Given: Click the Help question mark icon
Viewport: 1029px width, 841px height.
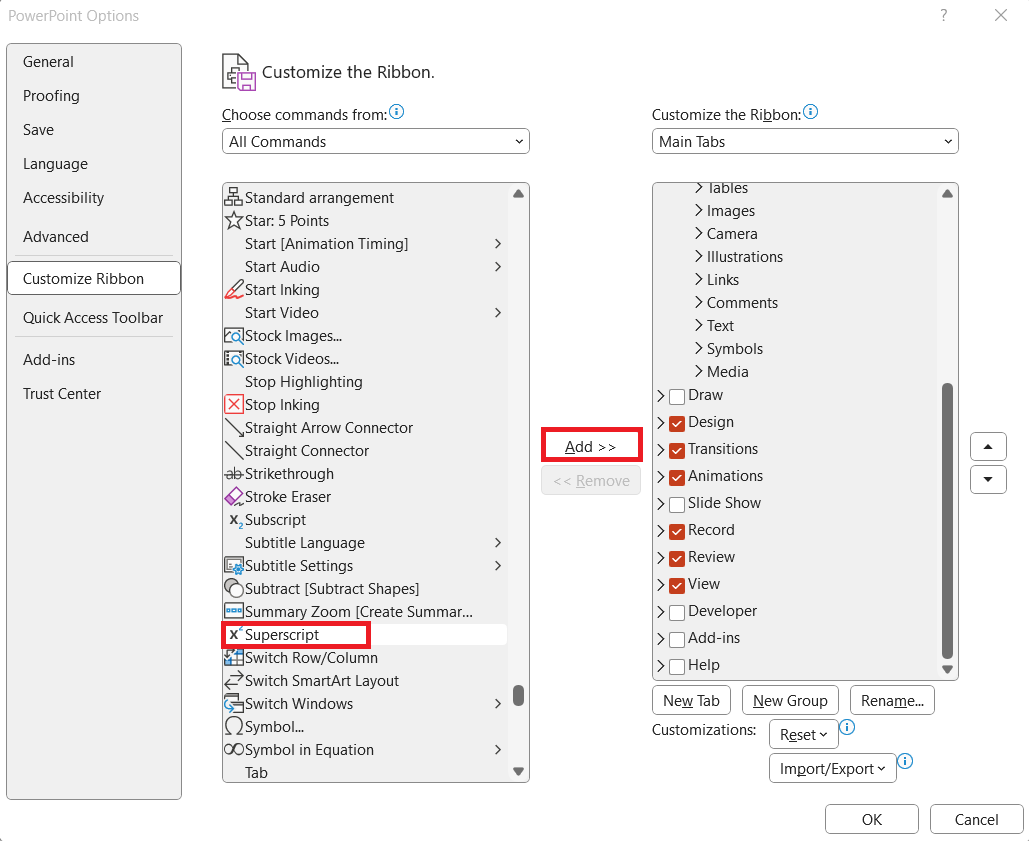Looking at the screenshot, I should pos(943,15).
